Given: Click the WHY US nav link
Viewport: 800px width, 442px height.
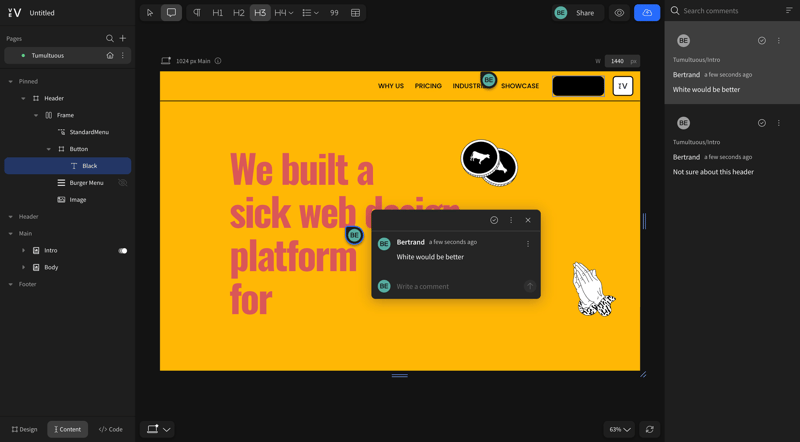Looking at the screenshot, I should tap(391, 86).
